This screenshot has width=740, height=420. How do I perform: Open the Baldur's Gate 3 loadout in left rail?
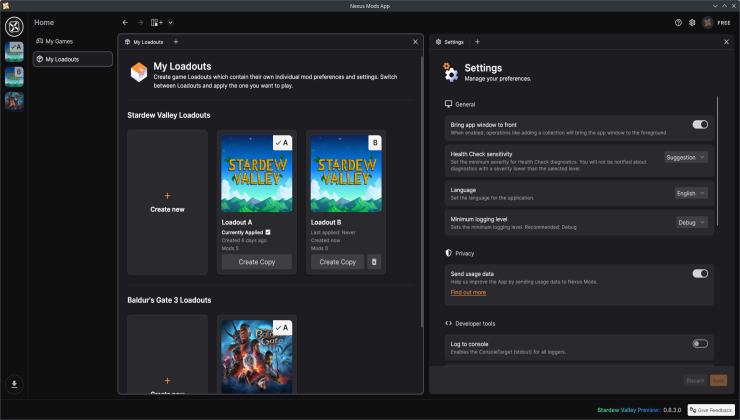pyautogui.click(x=15, y=101)
